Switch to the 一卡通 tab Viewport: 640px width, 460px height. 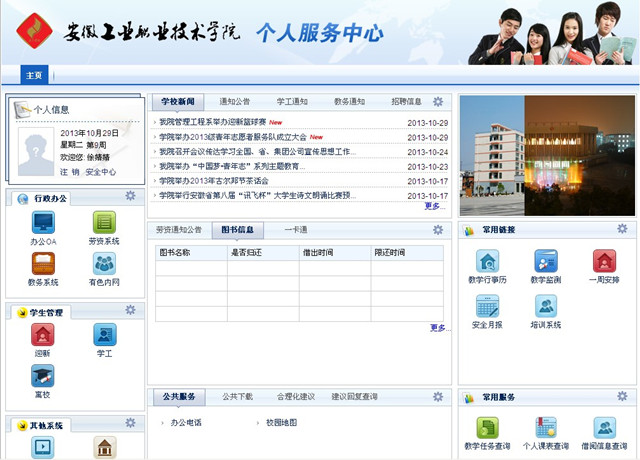(296, 230)
